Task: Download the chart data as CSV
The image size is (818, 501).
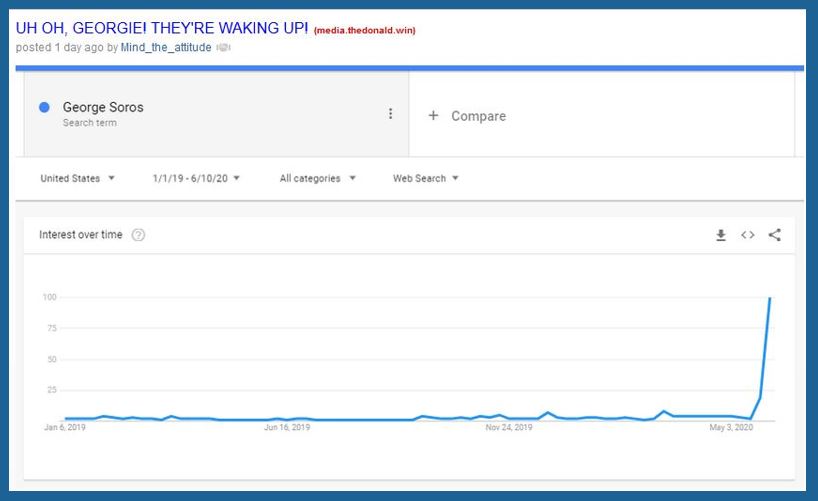Action: tap(720, 235)
